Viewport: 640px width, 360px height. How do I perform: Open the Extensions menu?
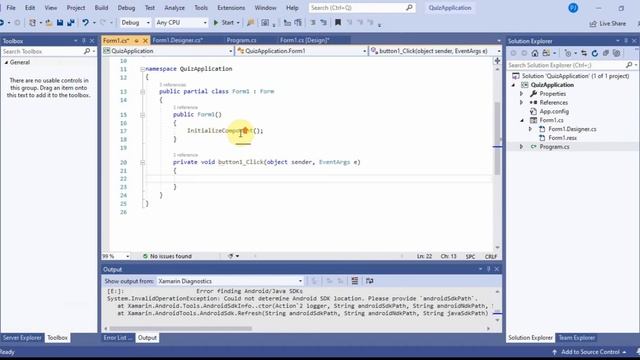pyautogui.click(x=231, y=8)
